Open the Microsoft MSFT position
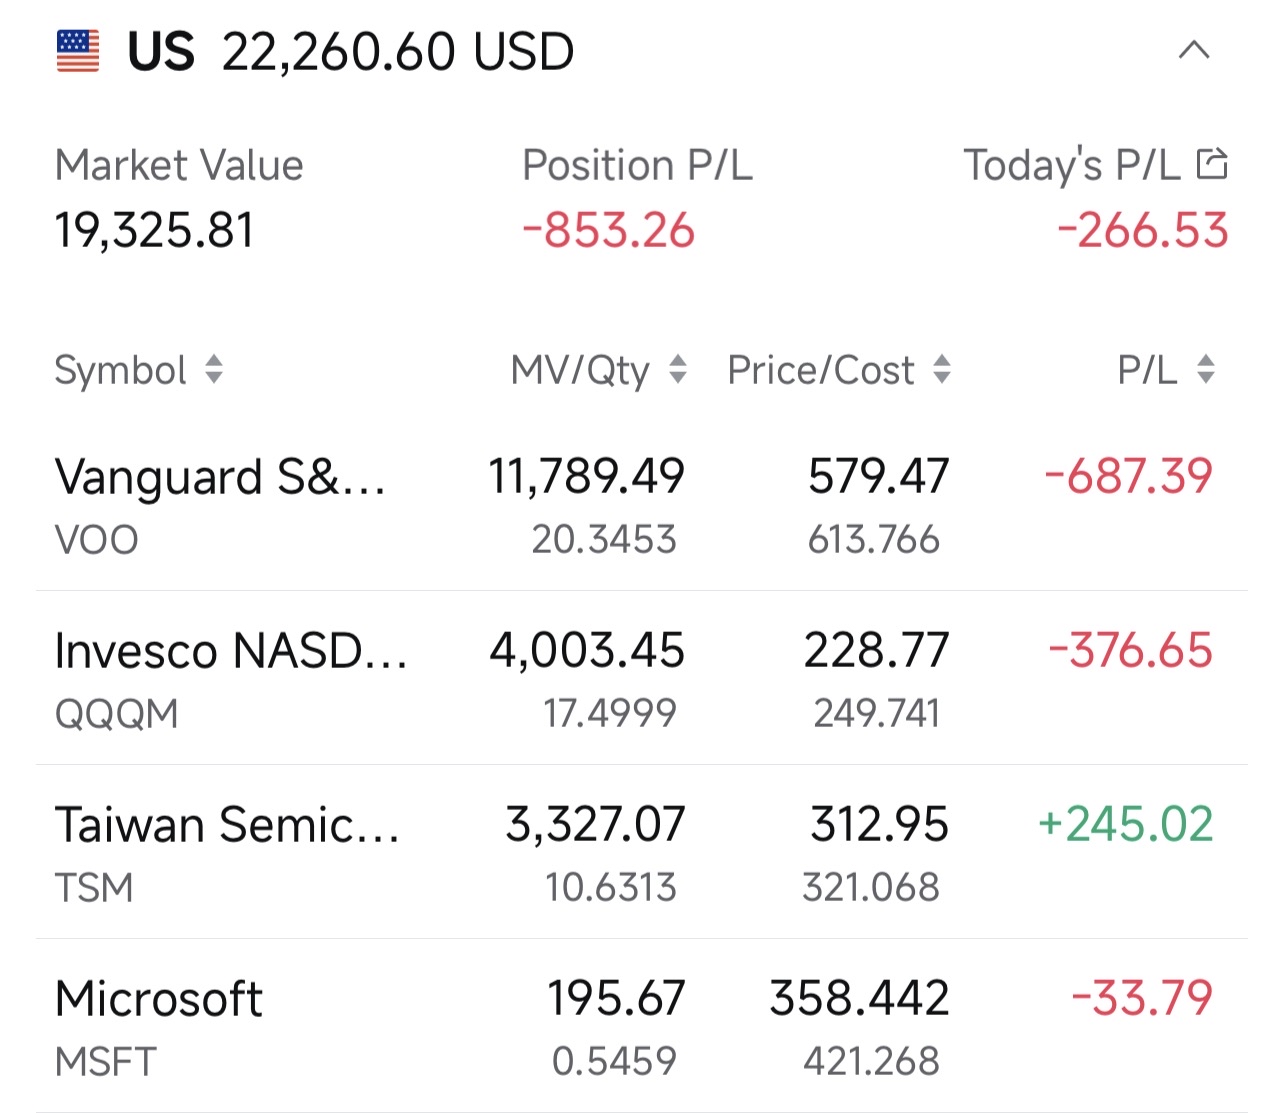The height and width of the screenshot is (1113, 1284). [x=641, y=1026]
